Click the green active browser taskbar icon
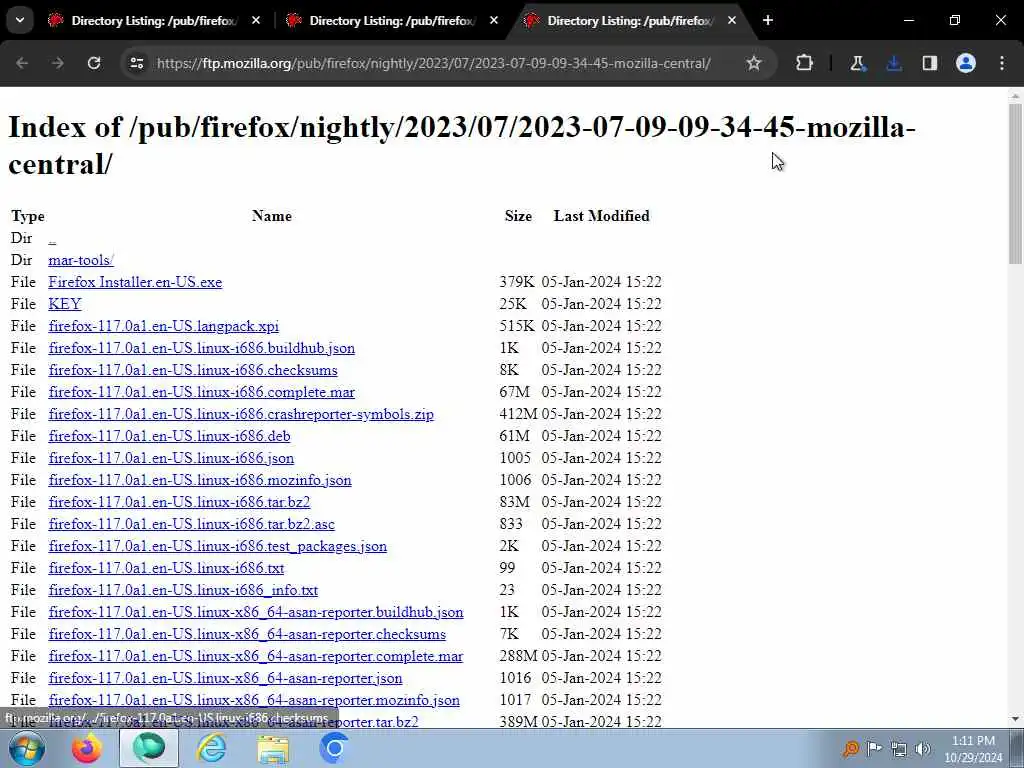 coord(149,748)
